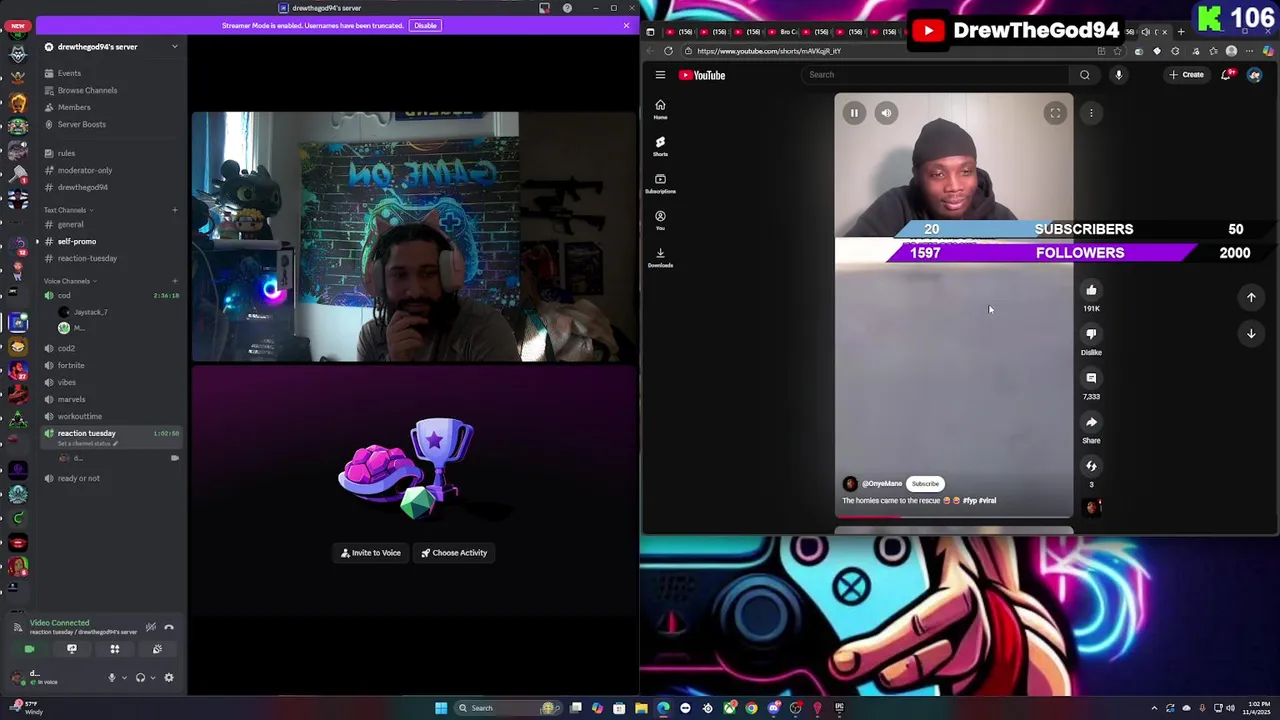Open the self-promo channel
Screen dimensions: 1280x720
77,241
